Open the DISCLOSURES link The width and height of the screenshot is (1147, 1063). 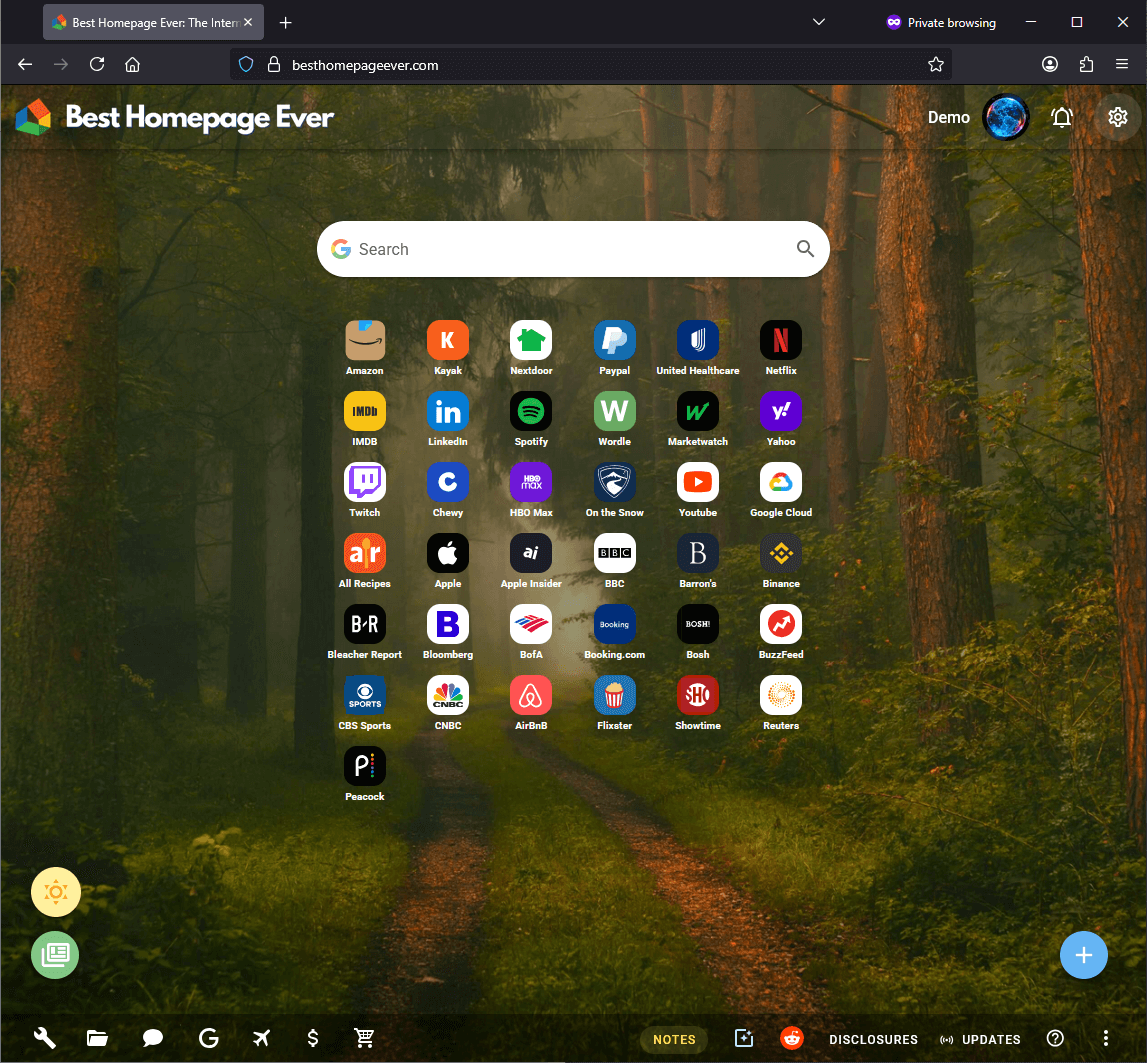point(873,1039)
